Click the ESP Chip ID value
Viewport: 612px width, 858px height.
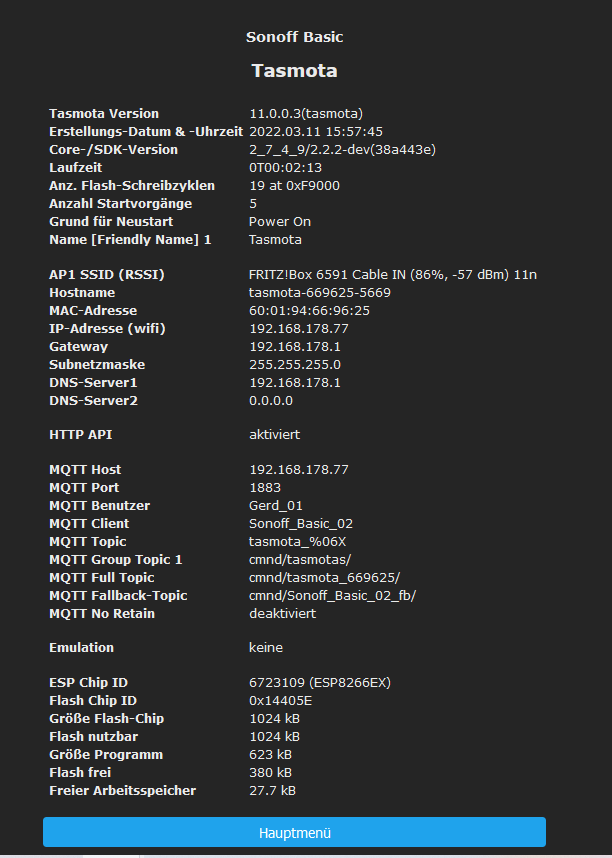pyautogui.click(x=320, y=683)
